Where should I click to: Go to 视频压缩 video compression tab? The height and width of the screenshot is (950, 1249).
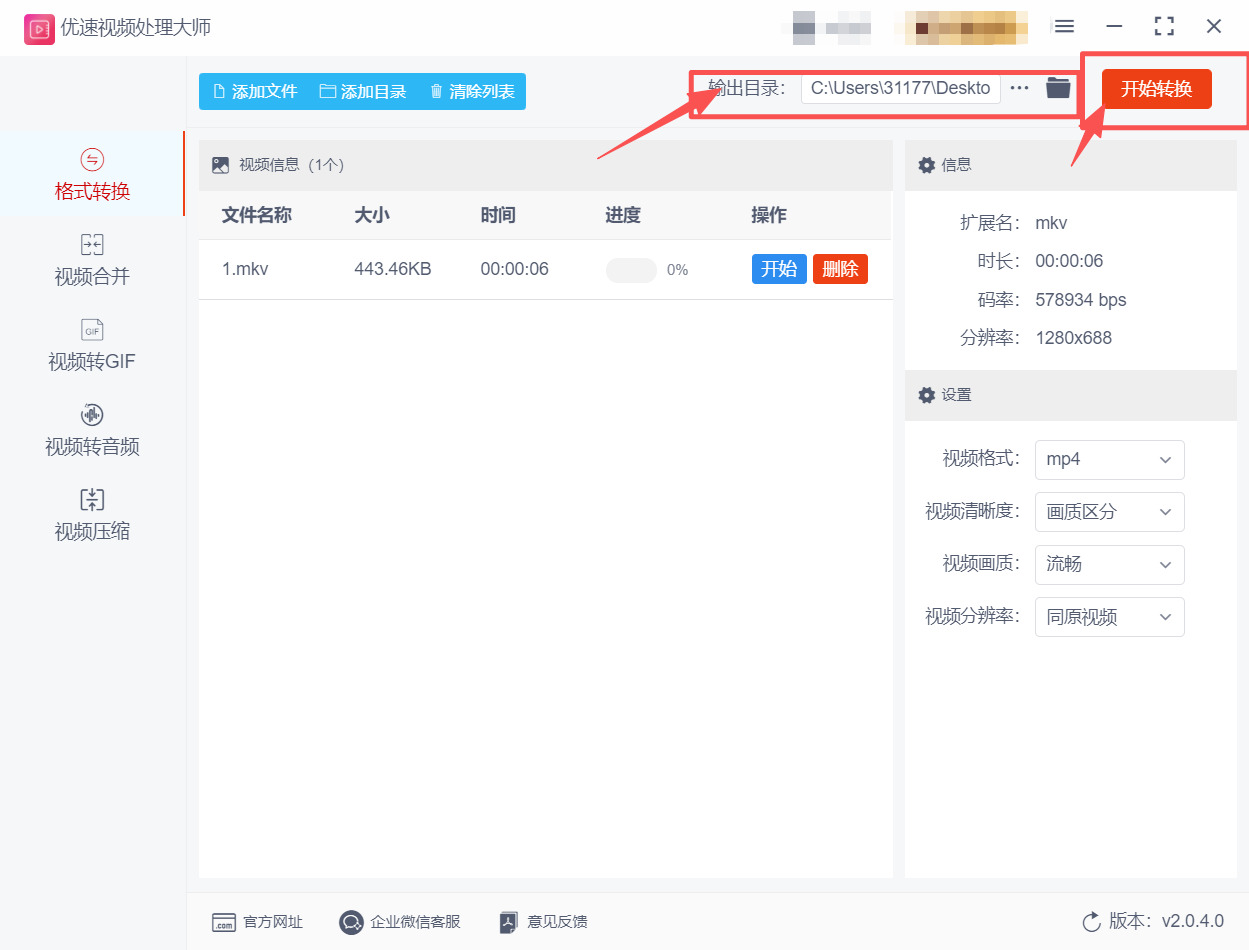pyautogui.click(x=92, y=515)
